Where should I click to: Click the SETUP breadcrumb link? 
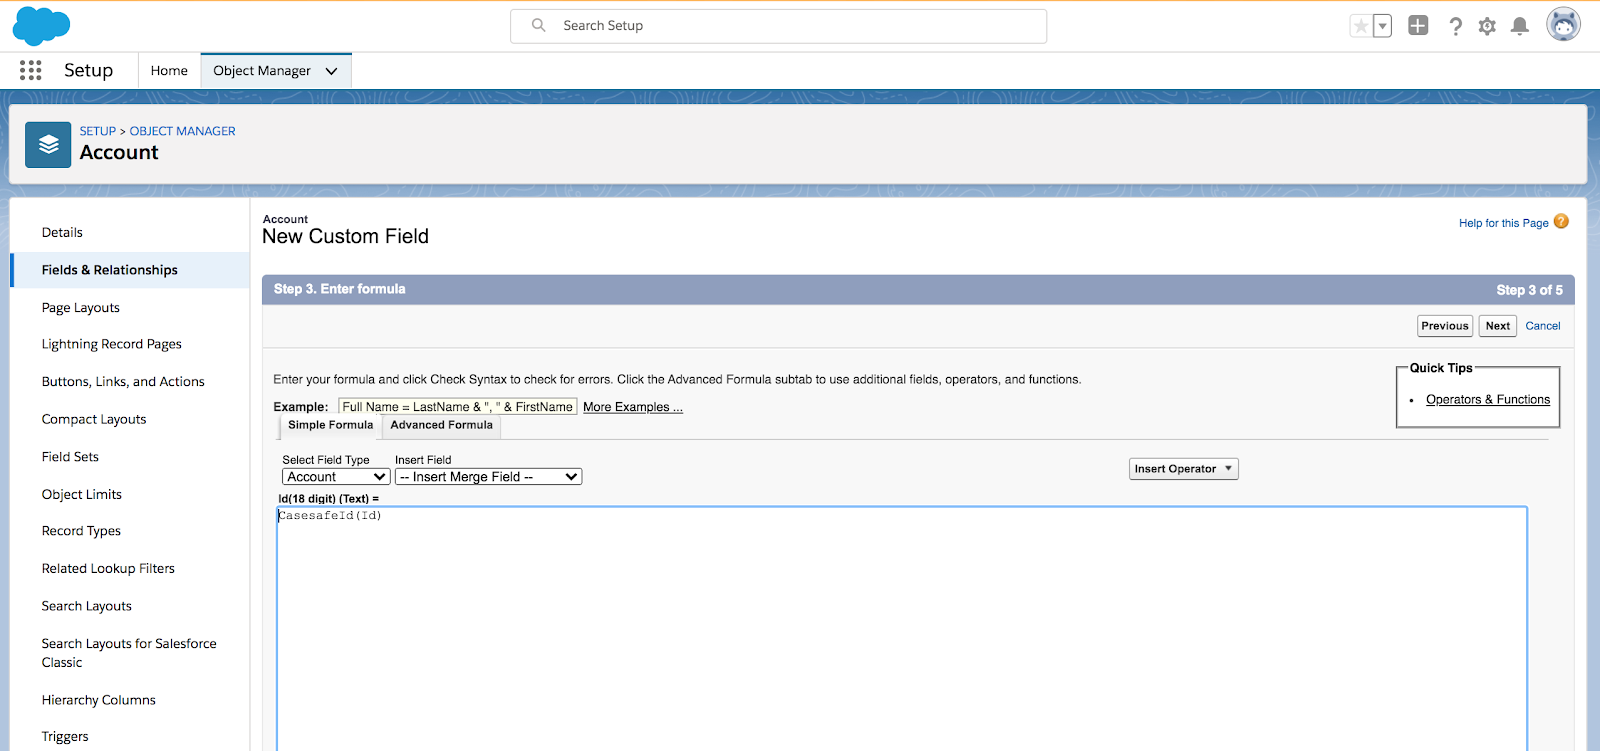point(98,131)
